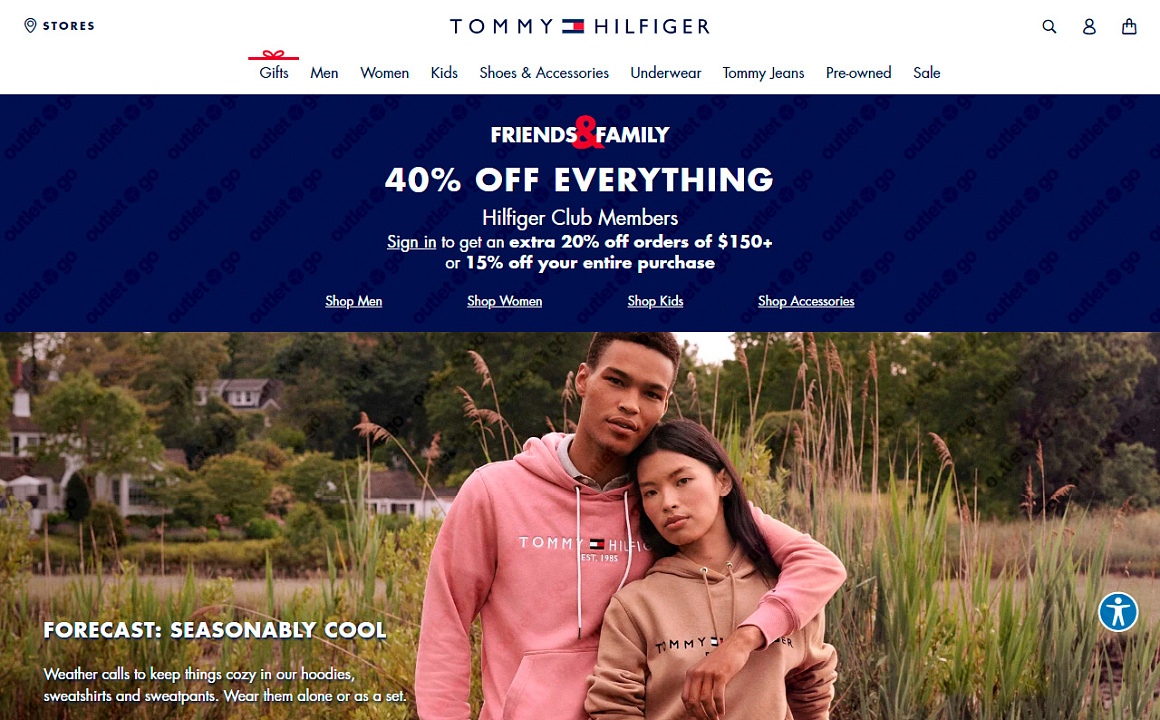Open the shopping bag icon
The image size is (1160, 720).
1129,27
